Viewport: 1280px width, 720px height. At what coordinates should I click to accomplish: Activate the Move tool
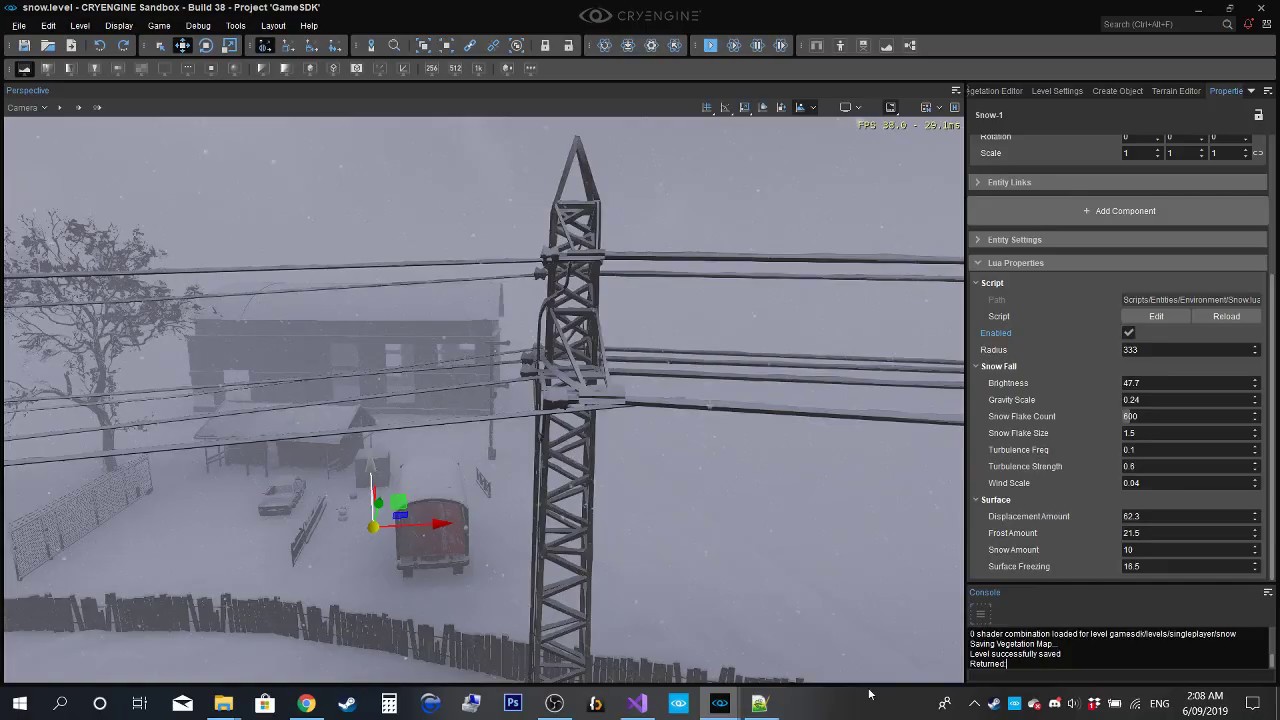[x=182, y=45]
